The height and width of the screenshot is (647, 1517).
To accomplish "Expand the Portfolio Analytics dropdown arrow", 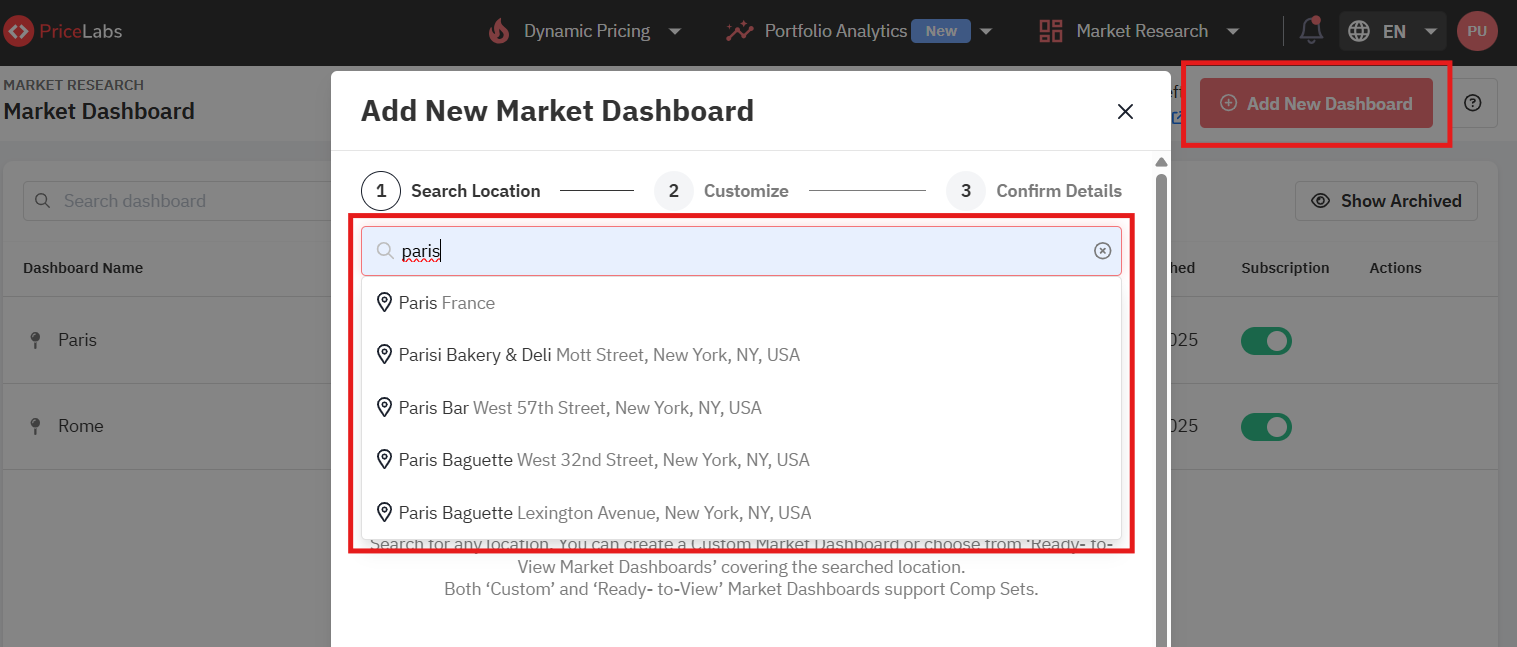I will point(986,31).
